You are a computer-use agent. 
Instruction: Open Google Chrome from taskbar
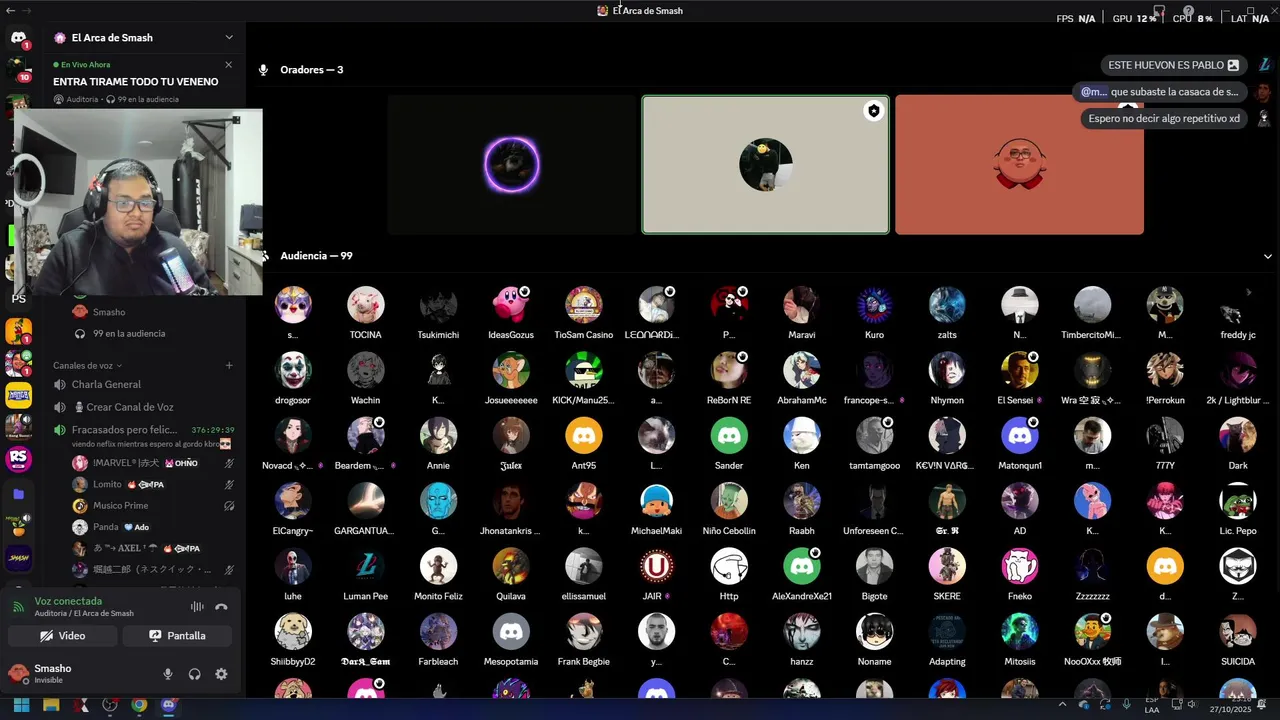pyautogui.click(x=139, y=705)
